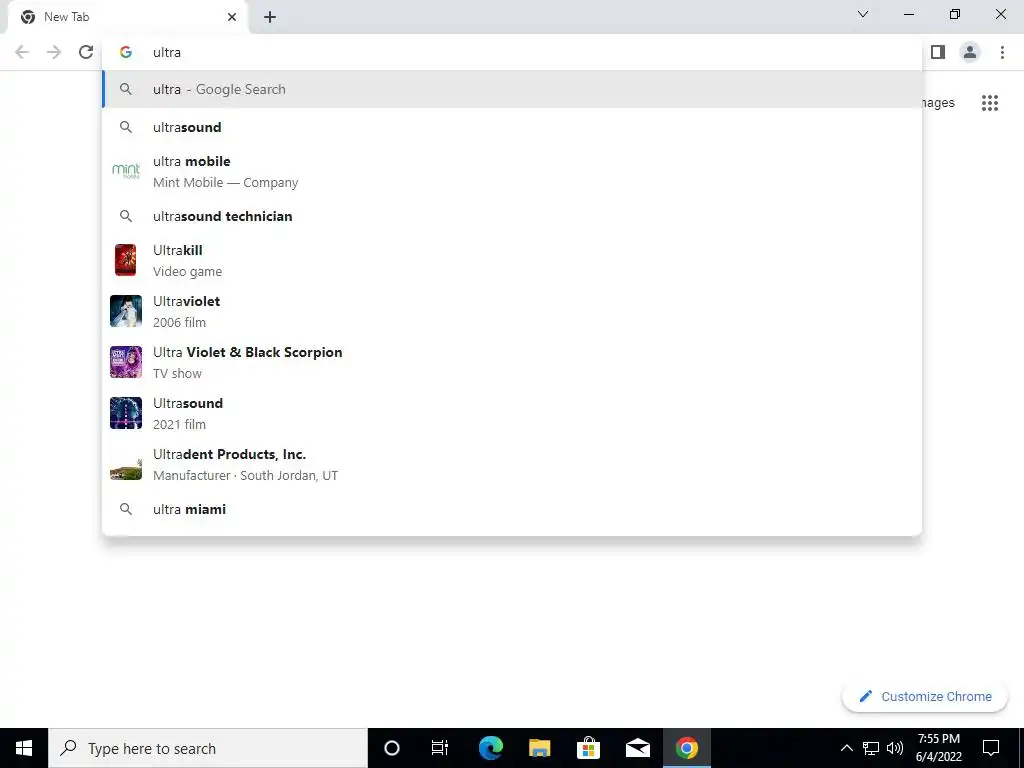Click the magnifier beside ultra miami

coord(126,509)
